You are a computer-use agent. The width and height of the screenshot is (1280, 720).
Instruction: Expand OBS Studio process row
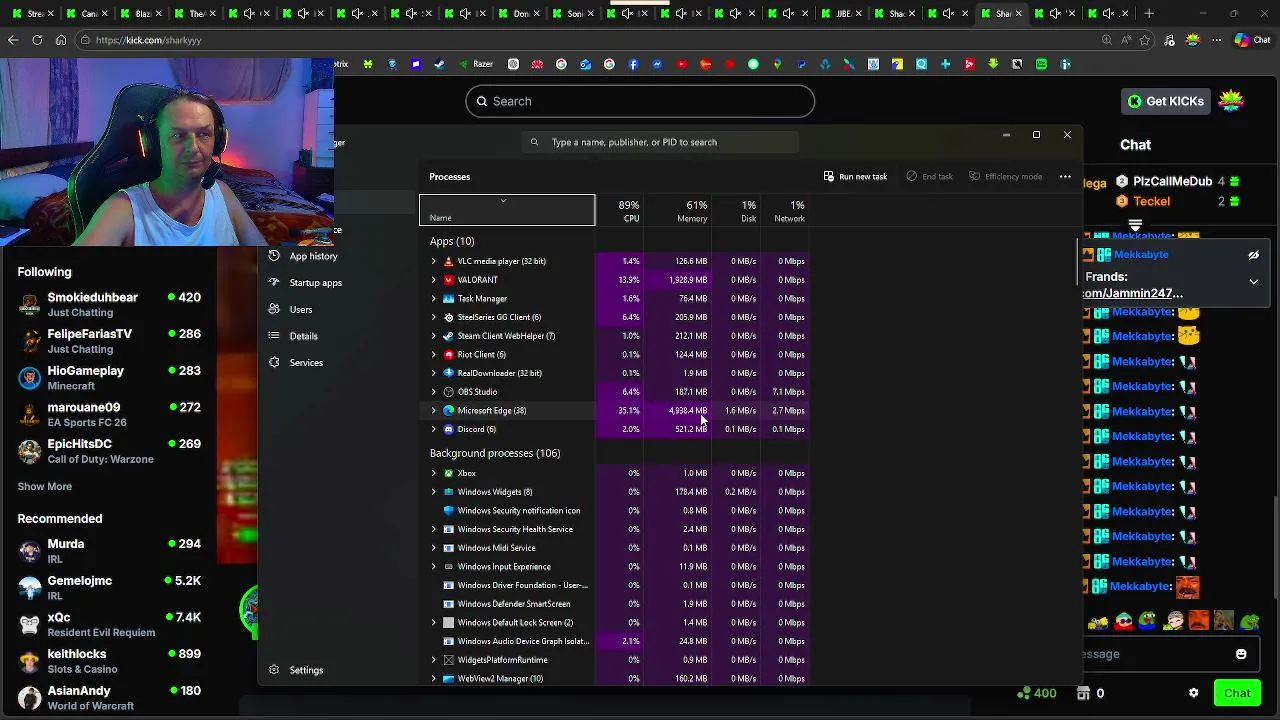pyautogui.click(x=433, y=392)
